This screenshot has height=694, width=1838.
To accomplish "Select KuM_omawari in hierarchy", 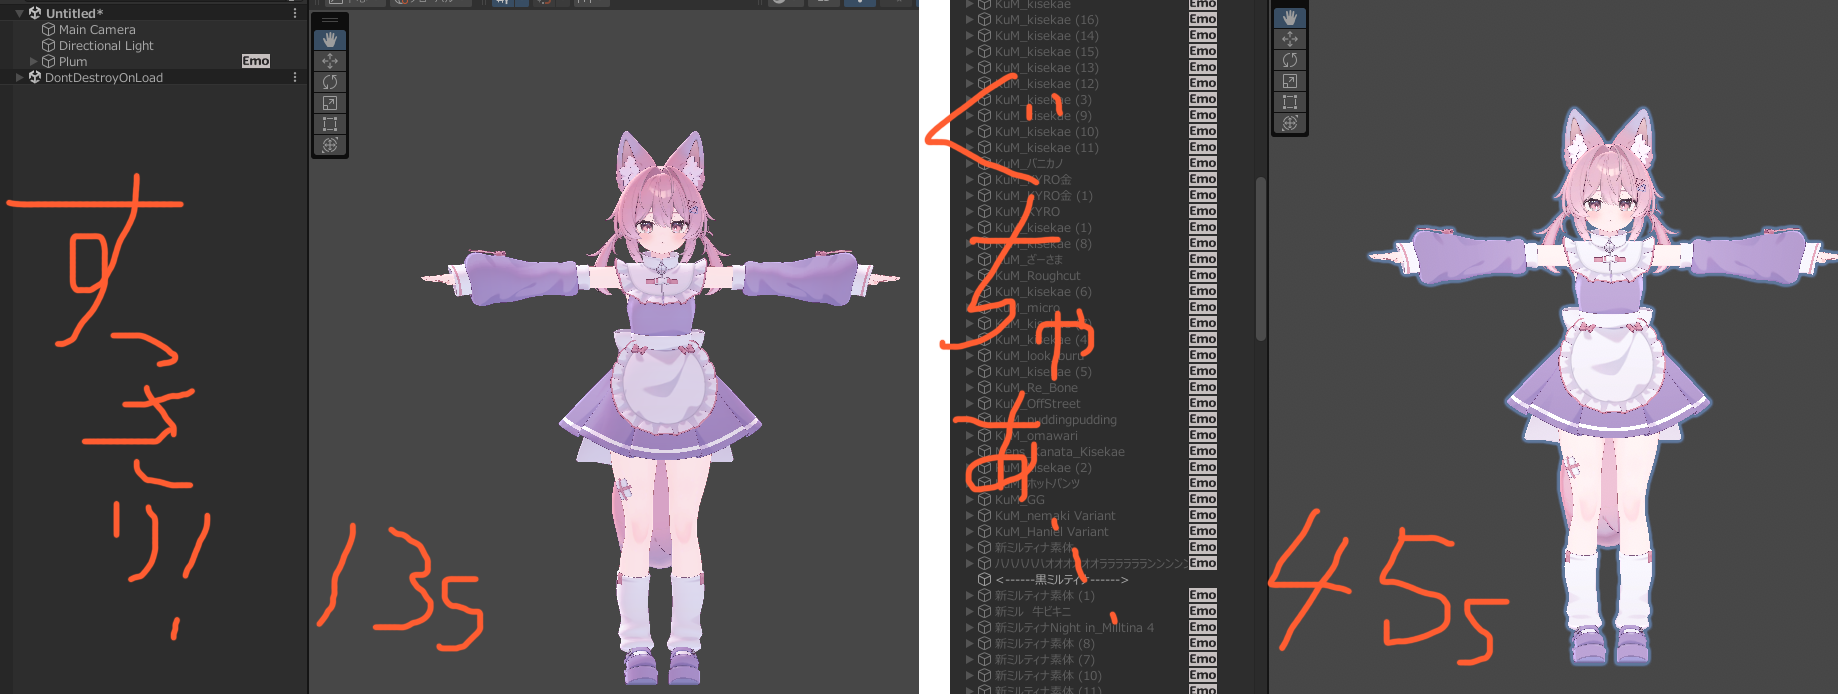I will [x=1036, y=436].
